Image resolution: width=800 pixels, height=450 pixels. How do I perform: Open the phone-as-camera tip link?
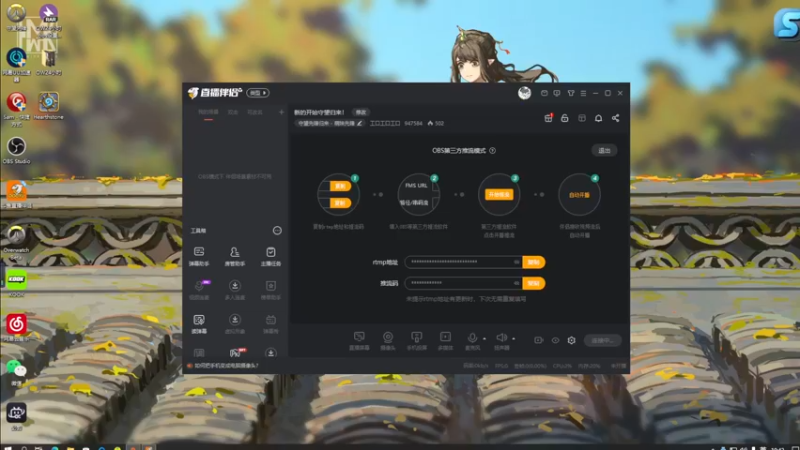point(227,366)
